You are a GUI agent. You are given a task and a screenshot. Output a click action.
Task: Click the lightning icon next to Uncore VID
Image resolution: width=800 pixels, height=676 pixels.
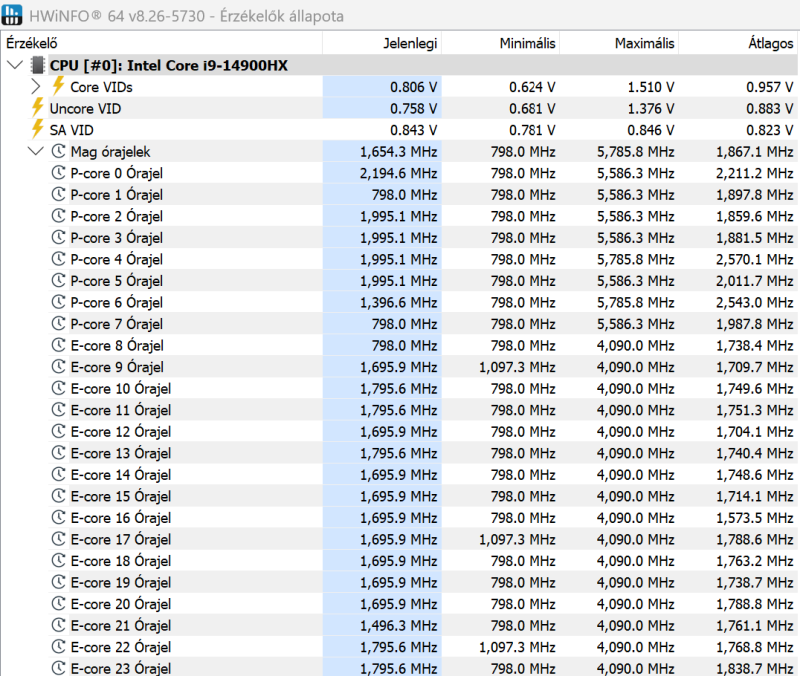tap(37, 108)
